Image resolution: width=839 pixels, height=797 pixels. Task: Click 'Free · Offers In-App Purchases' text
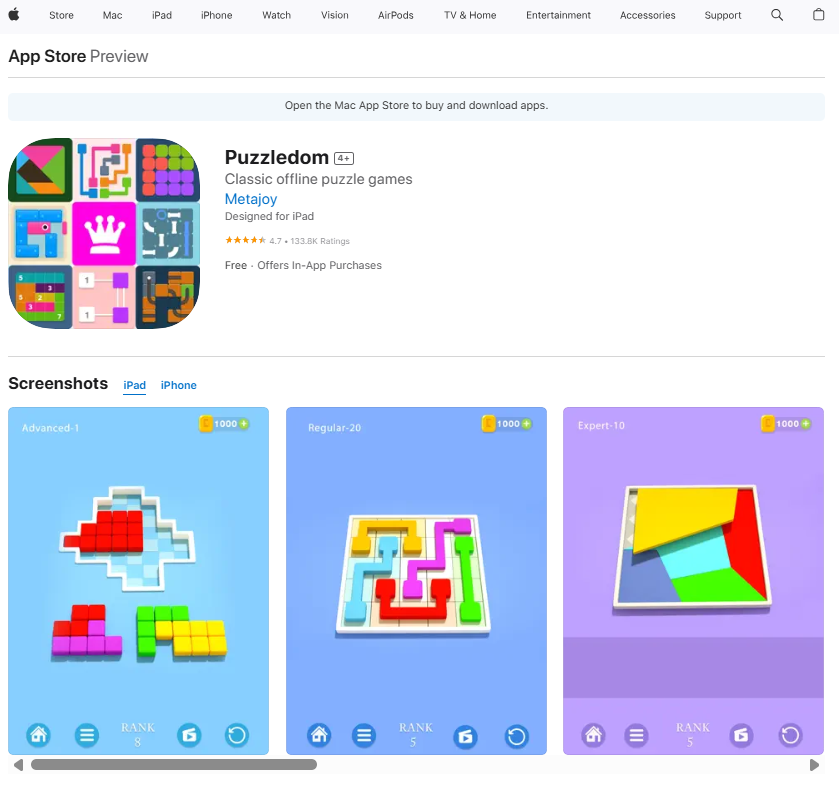point(303,265)
